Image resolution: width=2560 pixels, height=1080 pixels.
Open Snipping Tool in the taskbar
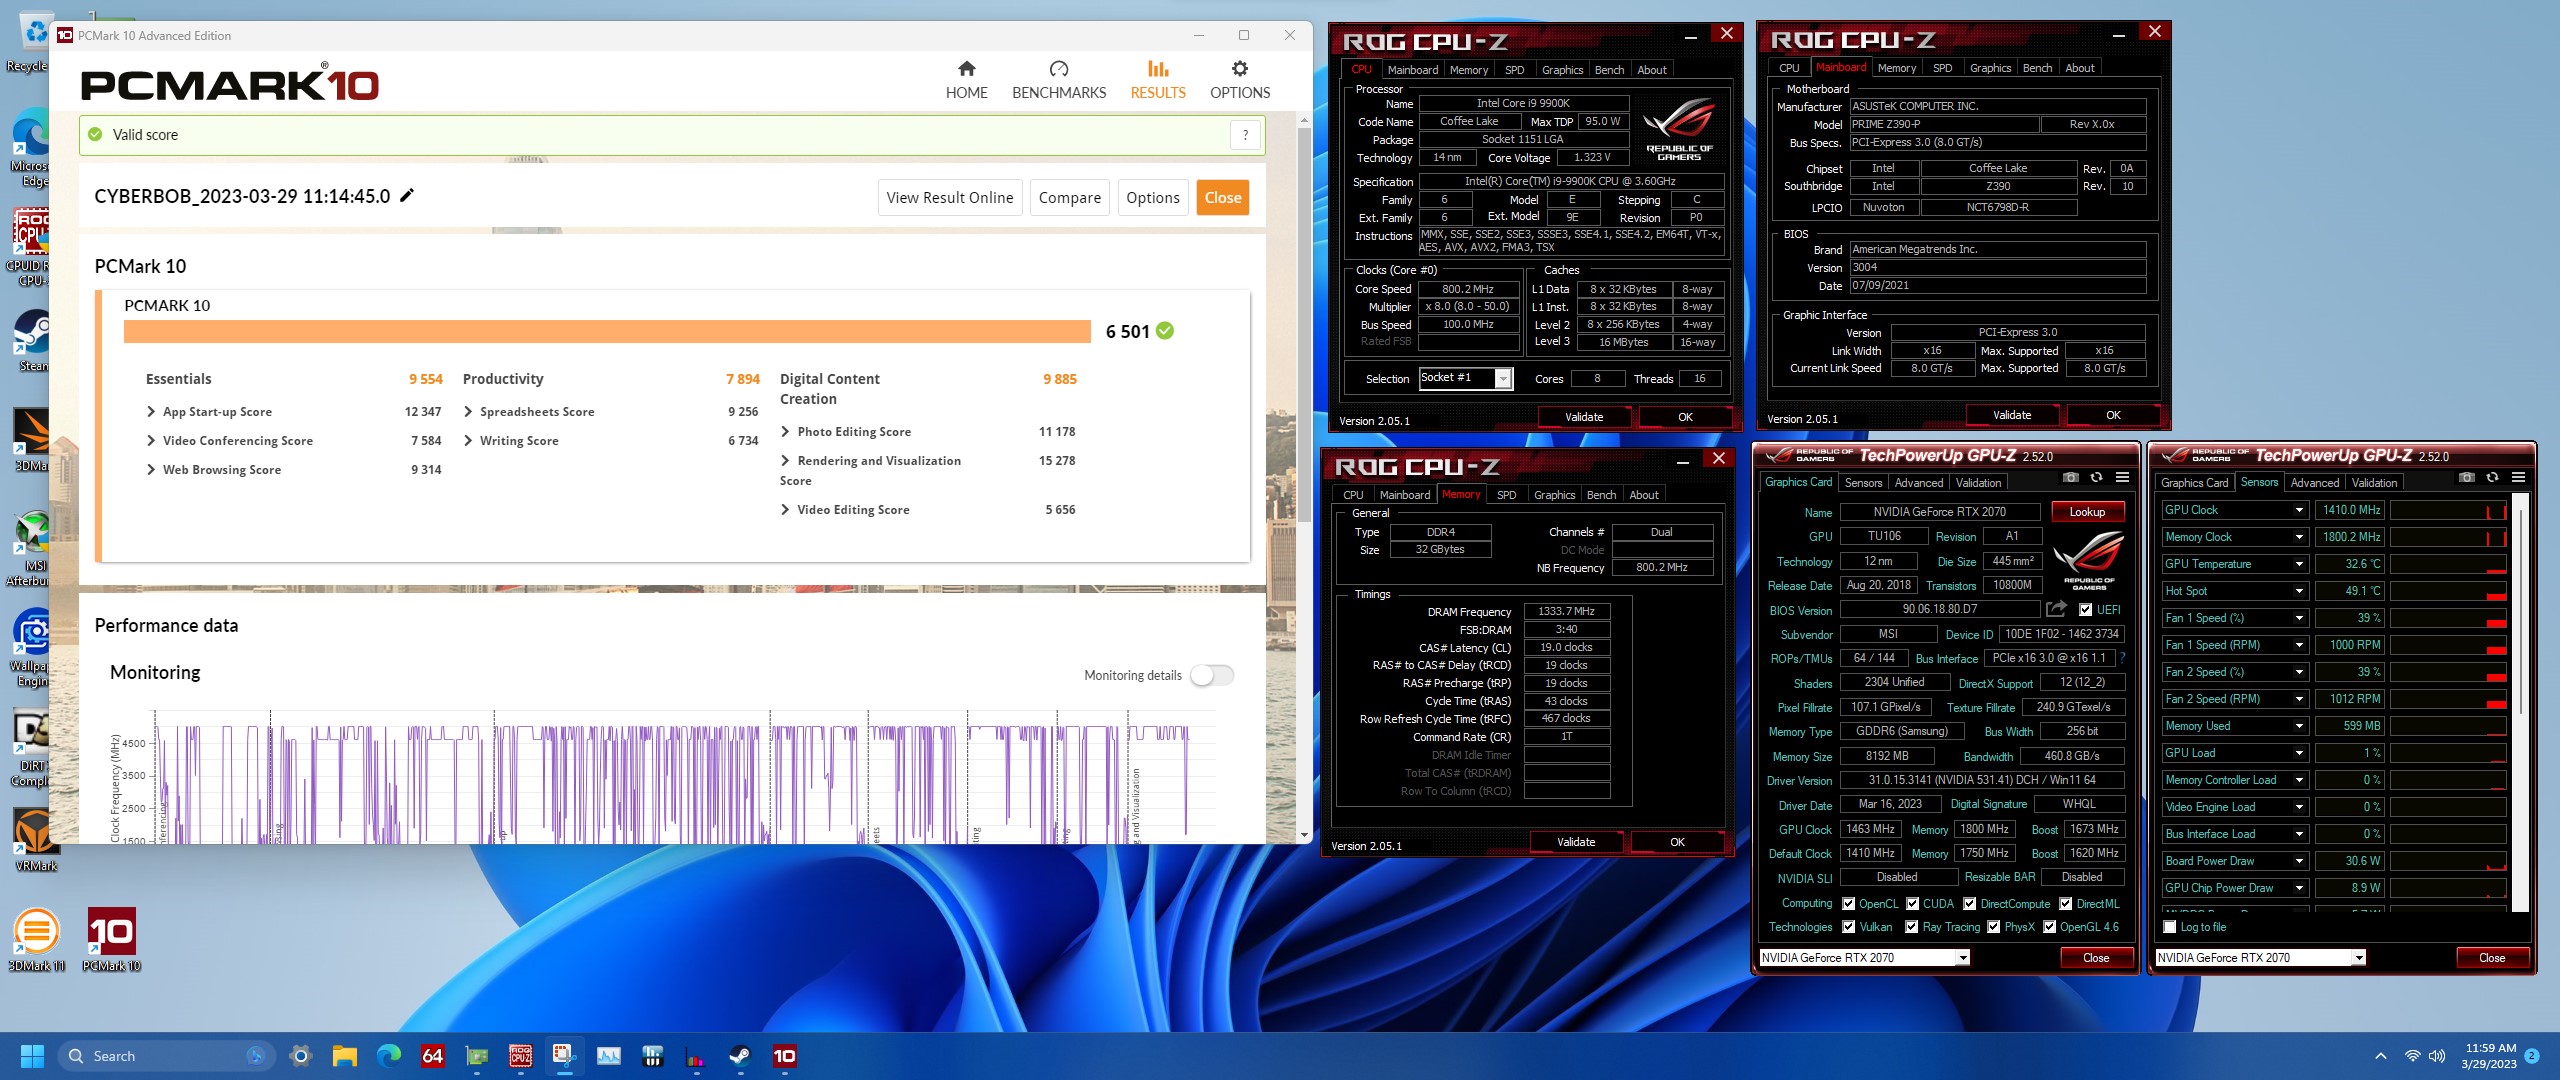point(564,1056)
